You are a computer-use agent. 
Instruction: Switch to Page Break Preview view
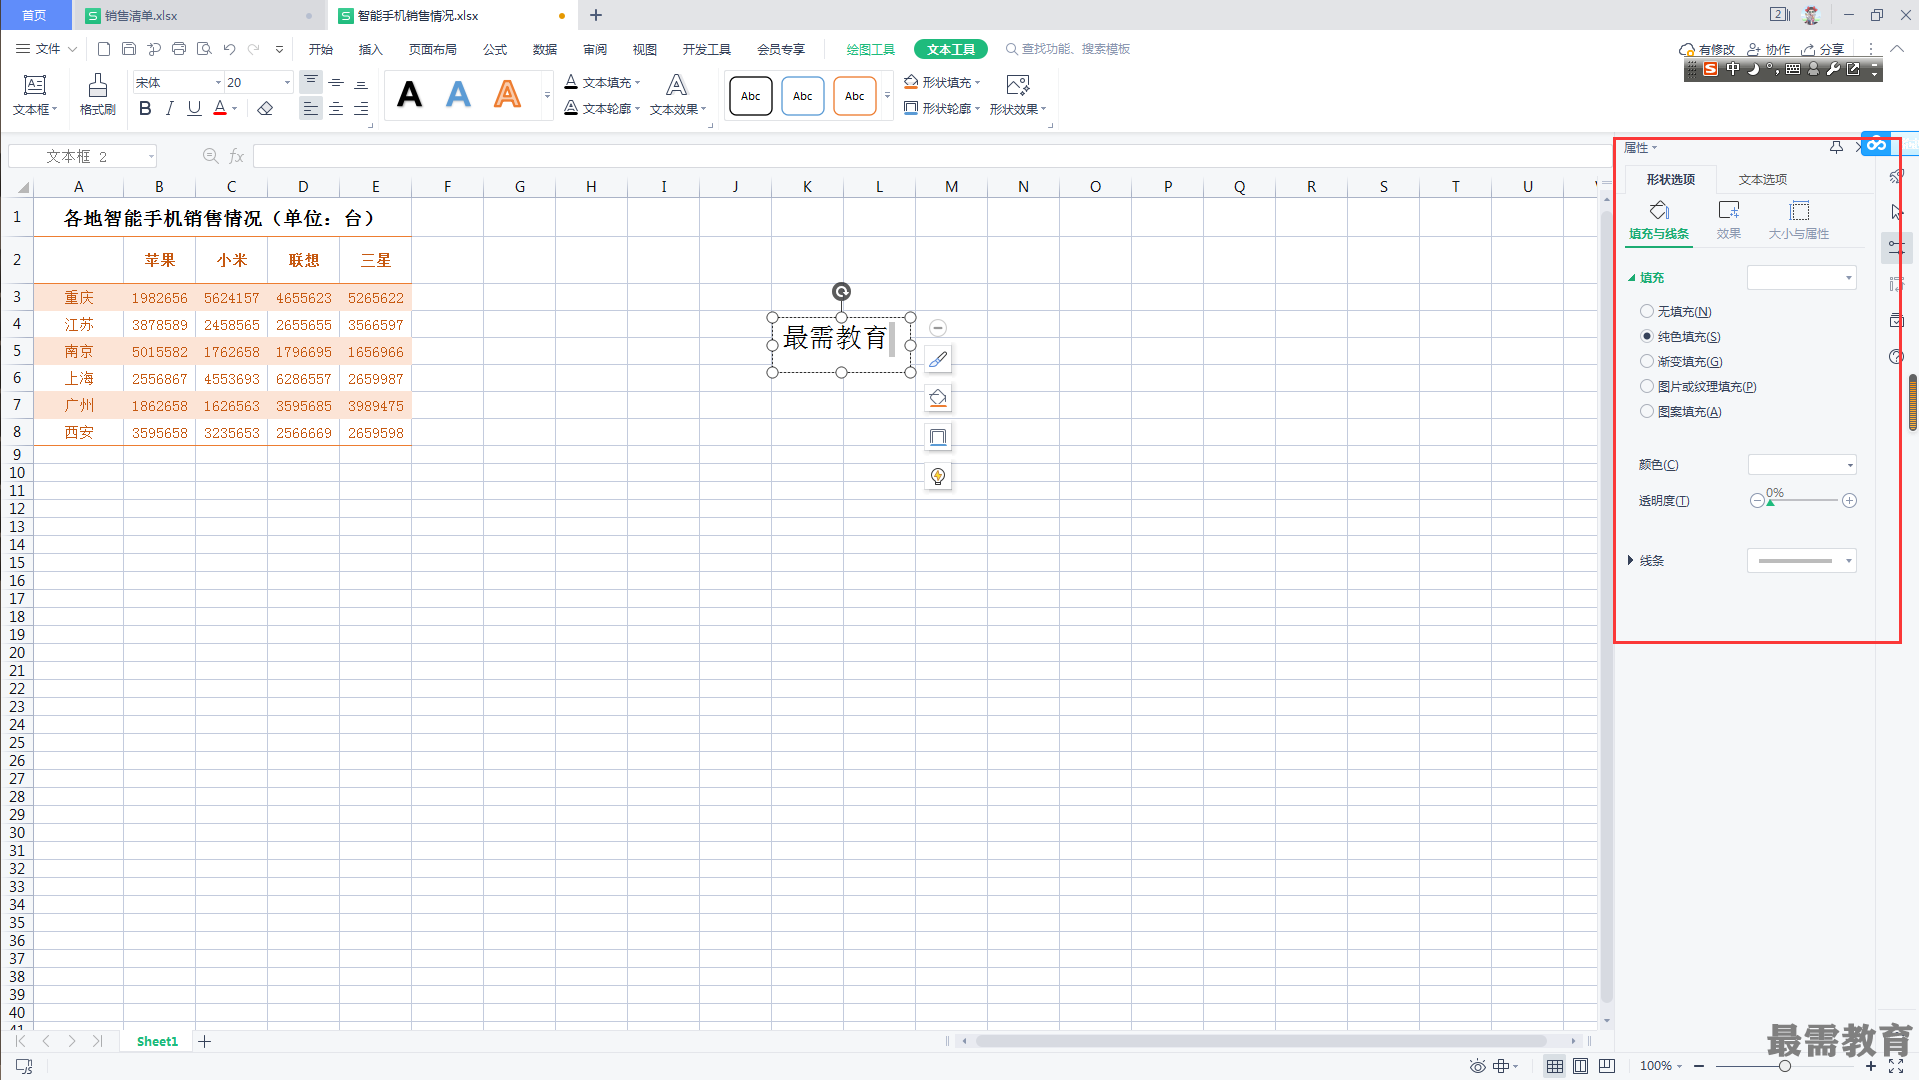pos(1607,1066)
